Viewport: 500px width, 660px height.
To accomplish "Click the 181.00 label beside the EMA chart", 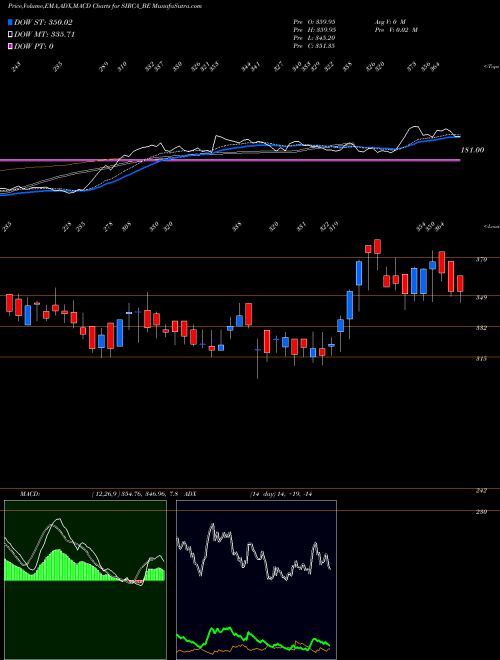I will 473,150.
